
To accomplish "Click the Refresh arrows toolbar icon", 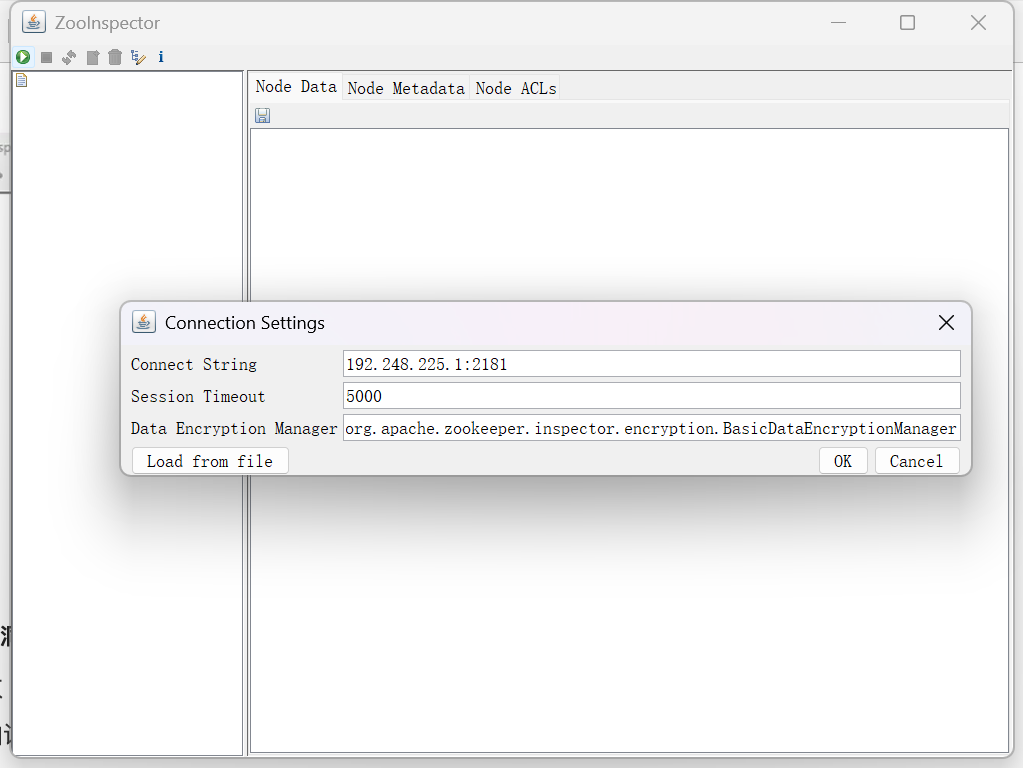I will point(69,57).
